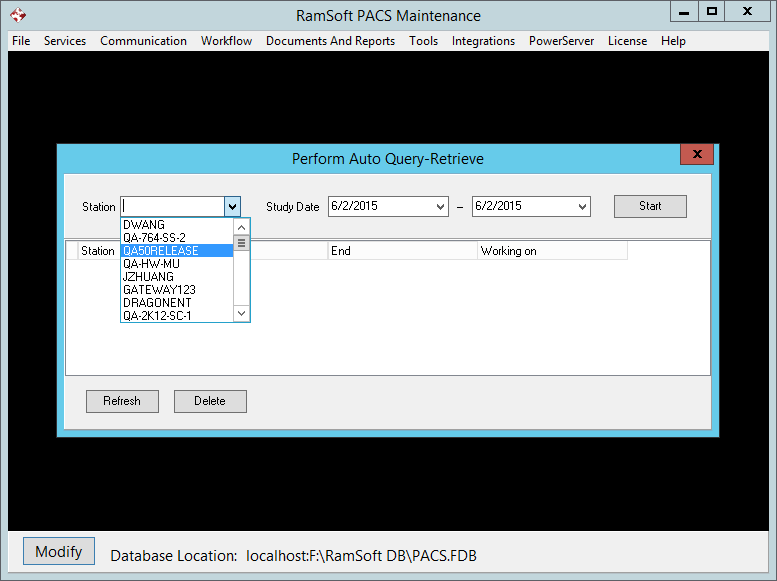Screen dimensions: 777x581
Task: Click the Working on column header
Action: click(x=551, y=251)
